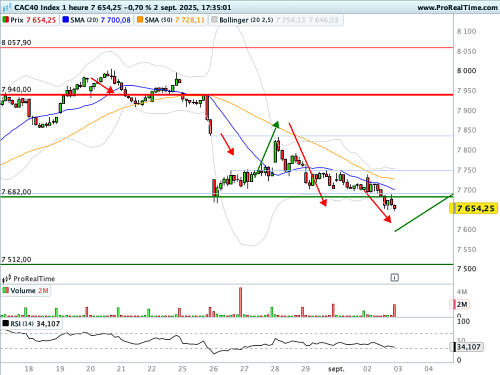Click the yellow 7 654,25 current price tag
Screen dimensions: 500x375
tap(474, 209)
